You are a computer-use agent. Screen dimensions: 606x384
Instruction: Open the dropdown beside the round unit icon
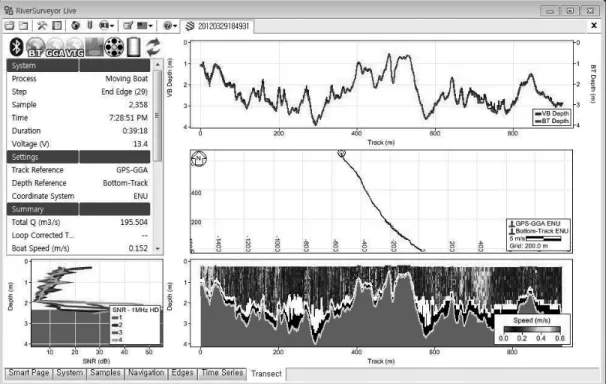pyautogui.click(x=112, y=26)
